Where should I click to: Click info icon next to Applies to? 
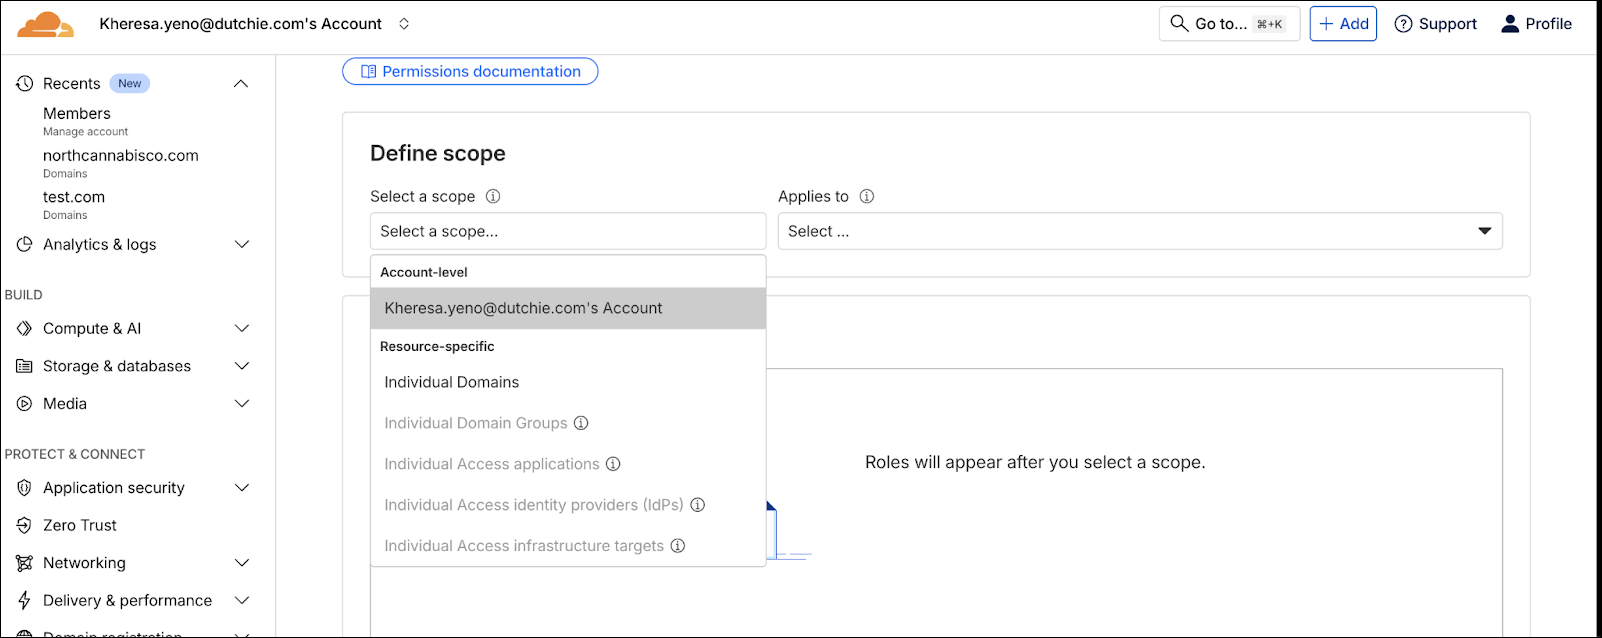(x=867, y=196)
